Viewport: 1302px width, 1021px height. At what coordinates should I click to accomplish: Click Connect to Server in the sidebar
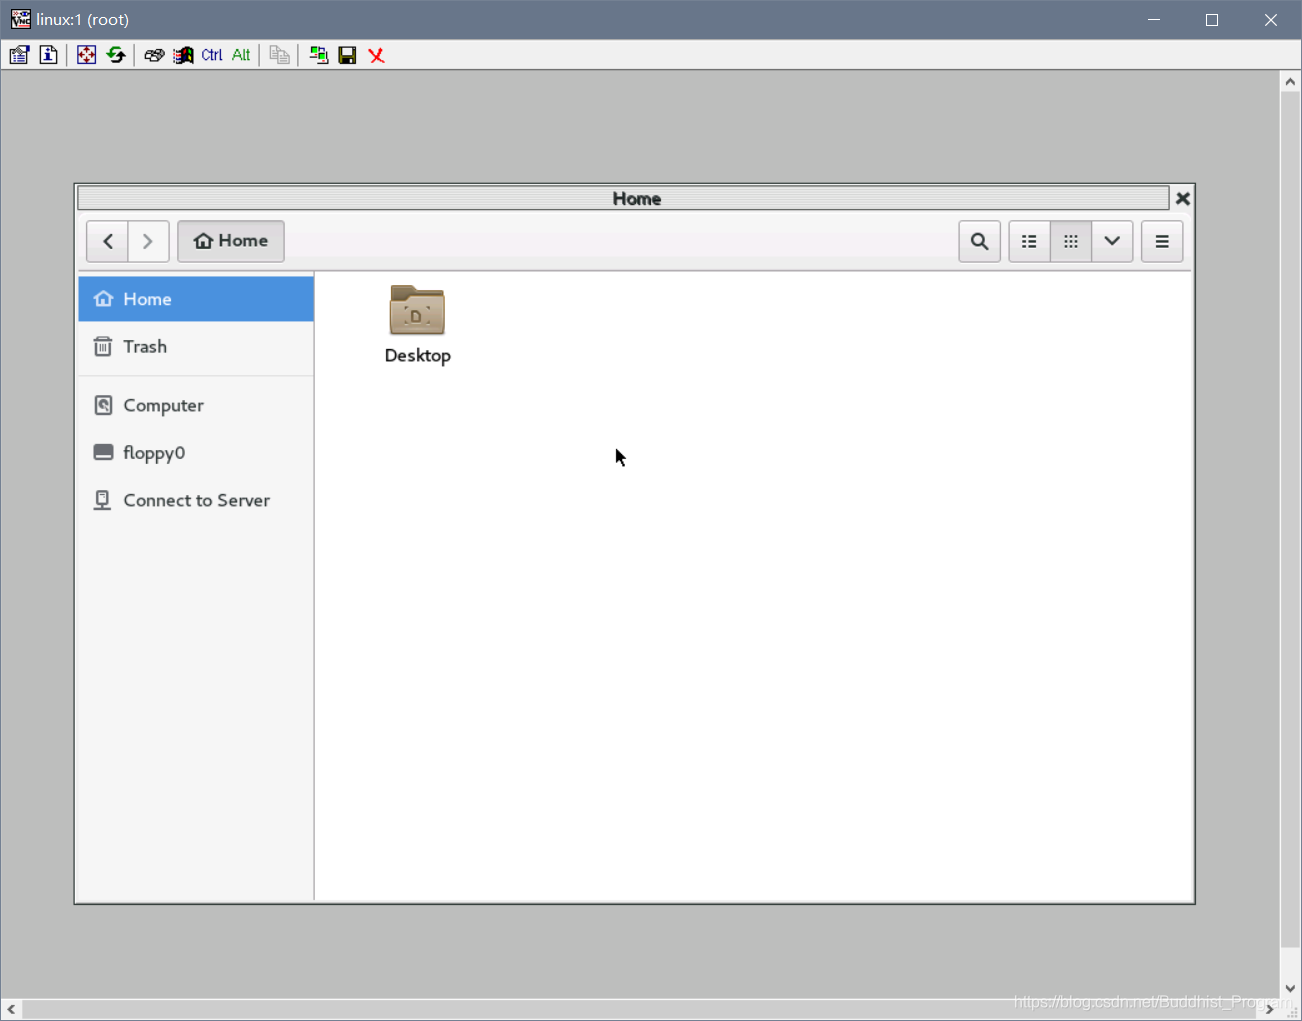click(x=196, y=500)
